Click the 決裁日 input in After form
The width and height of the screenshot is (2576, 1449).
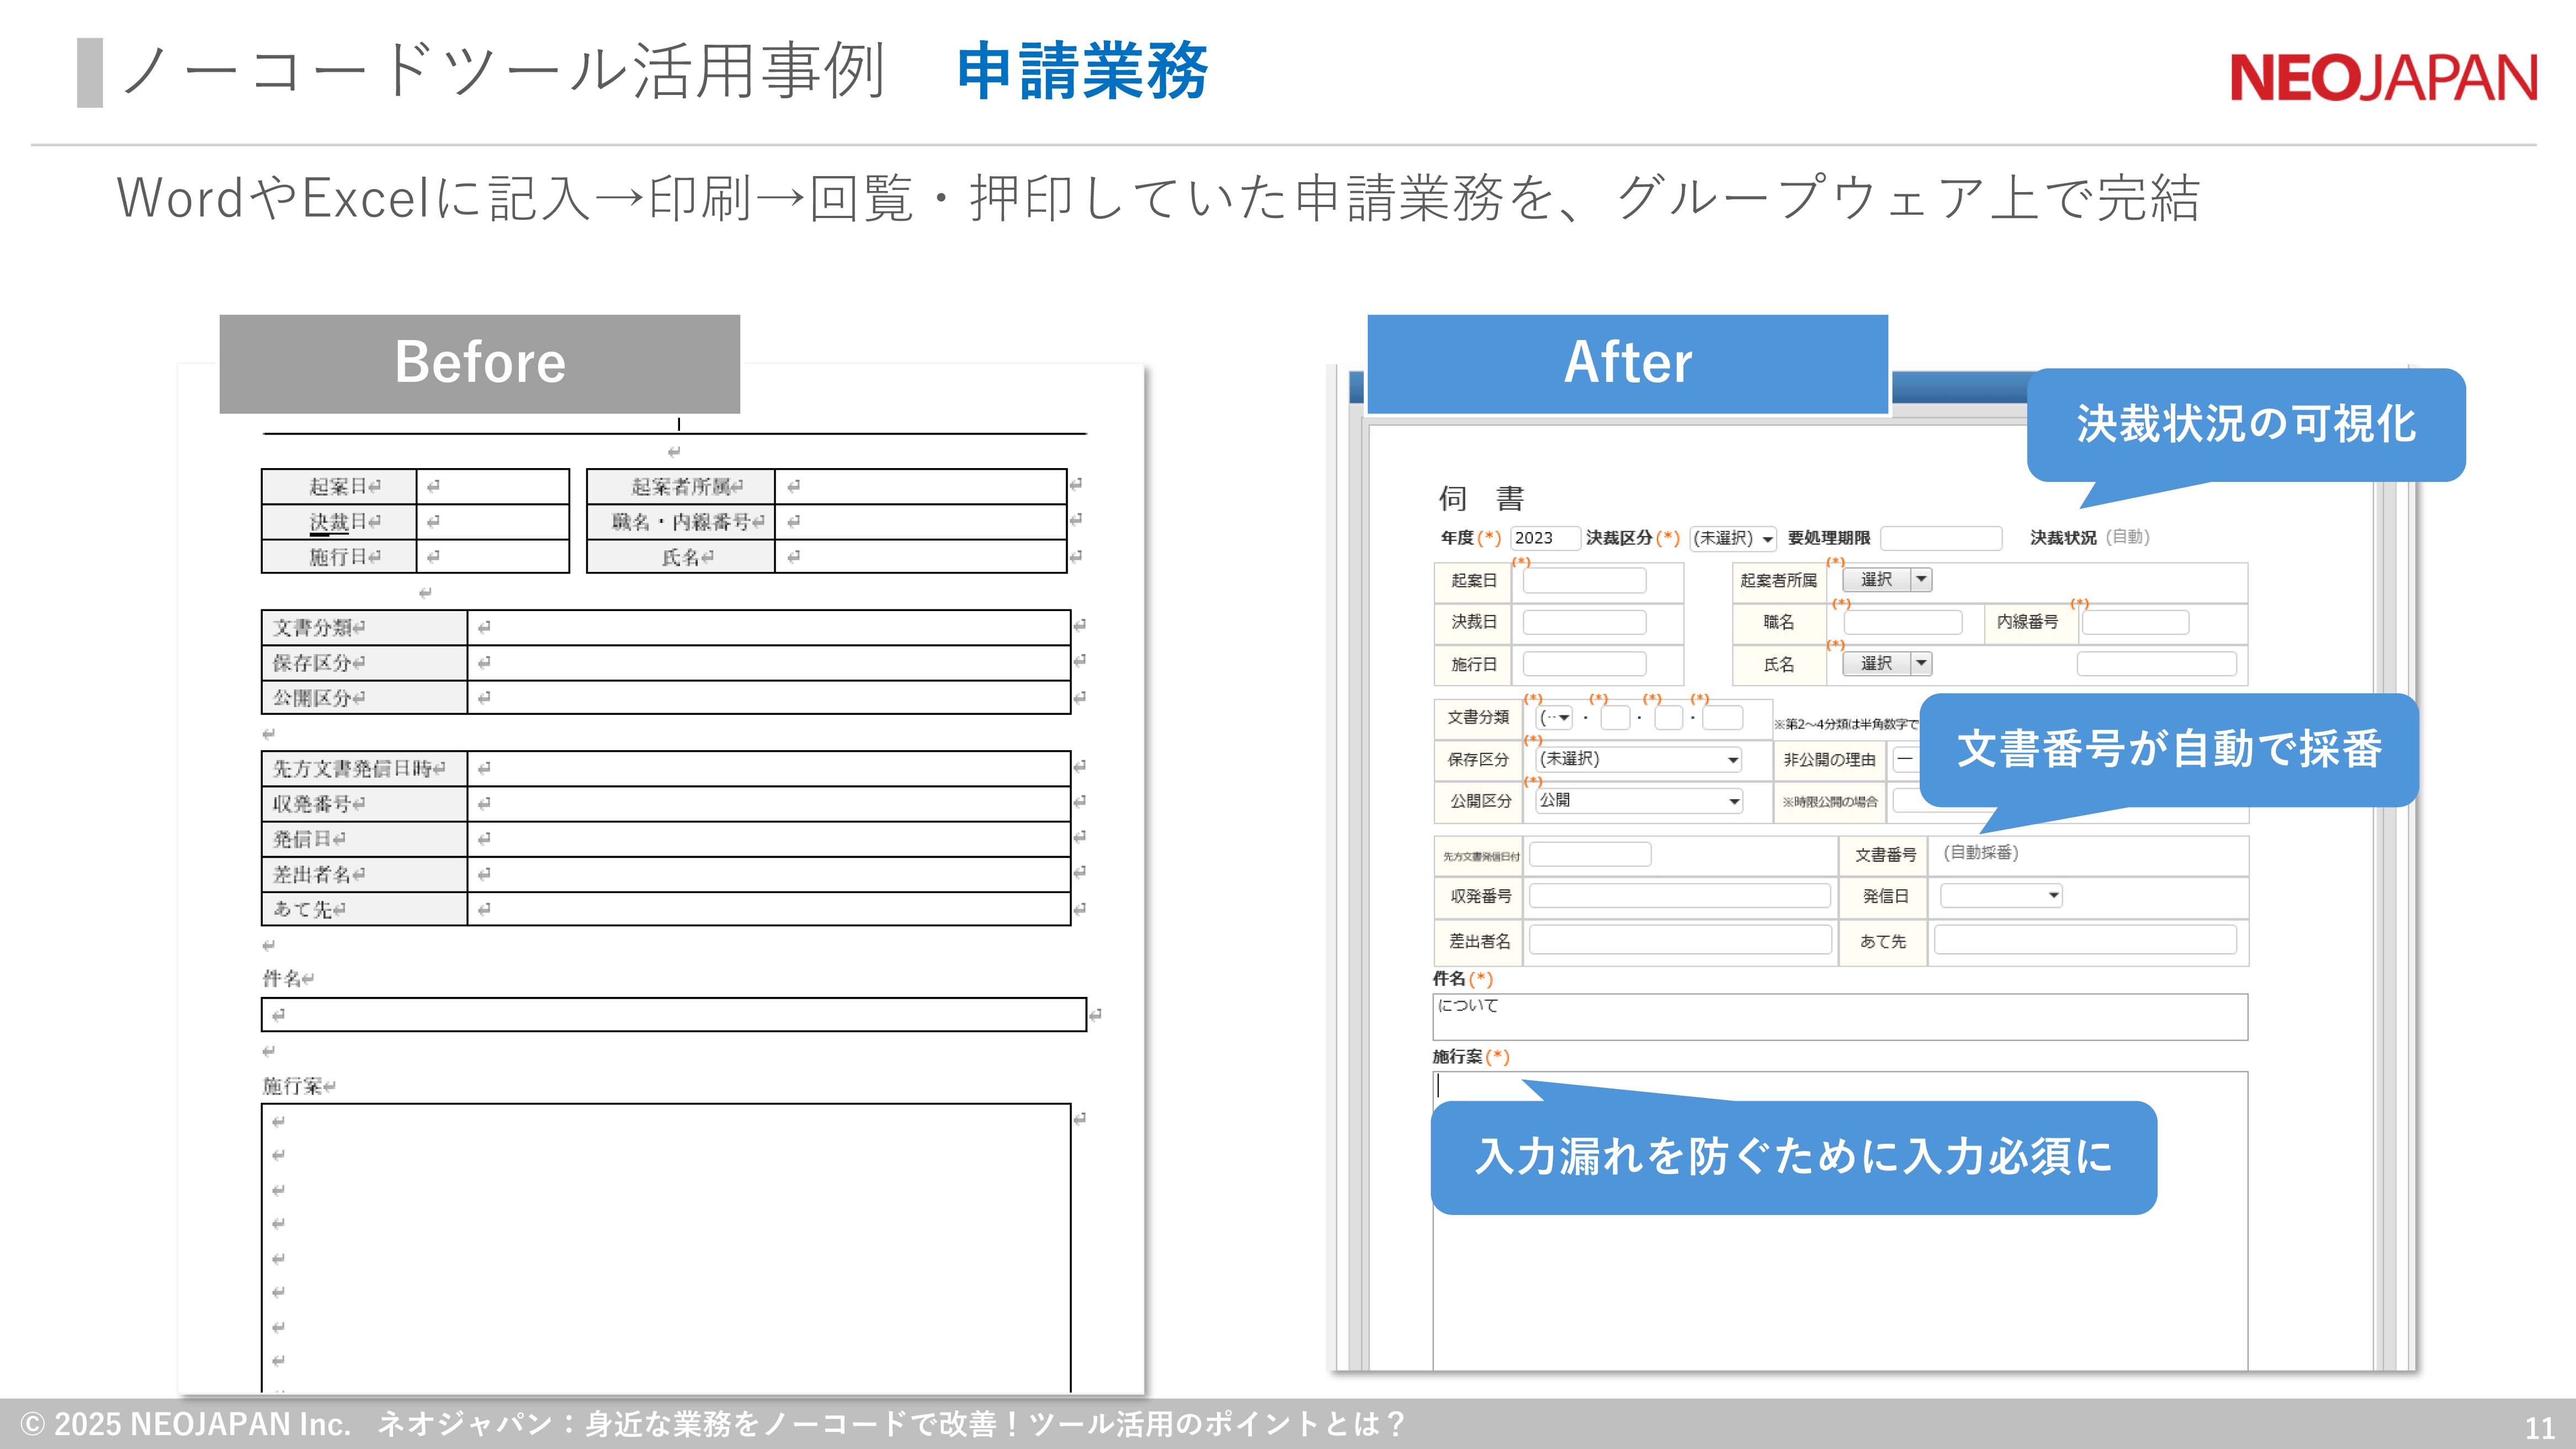1584,623
